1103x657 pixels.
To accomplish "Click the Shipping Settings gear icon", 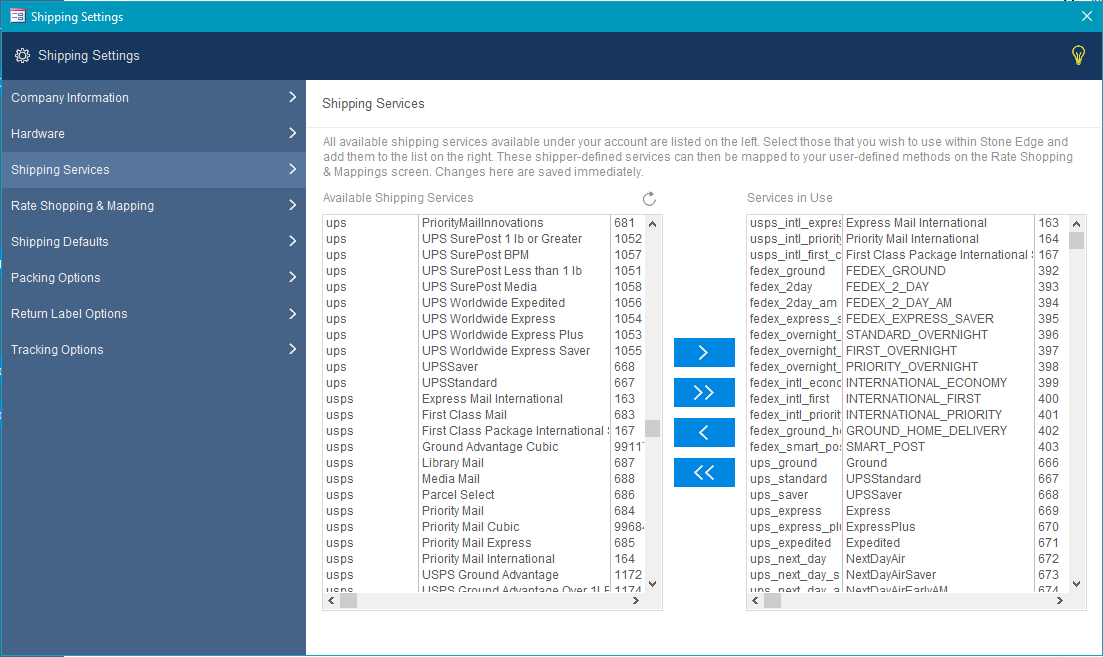I will [x=23, y=56].
